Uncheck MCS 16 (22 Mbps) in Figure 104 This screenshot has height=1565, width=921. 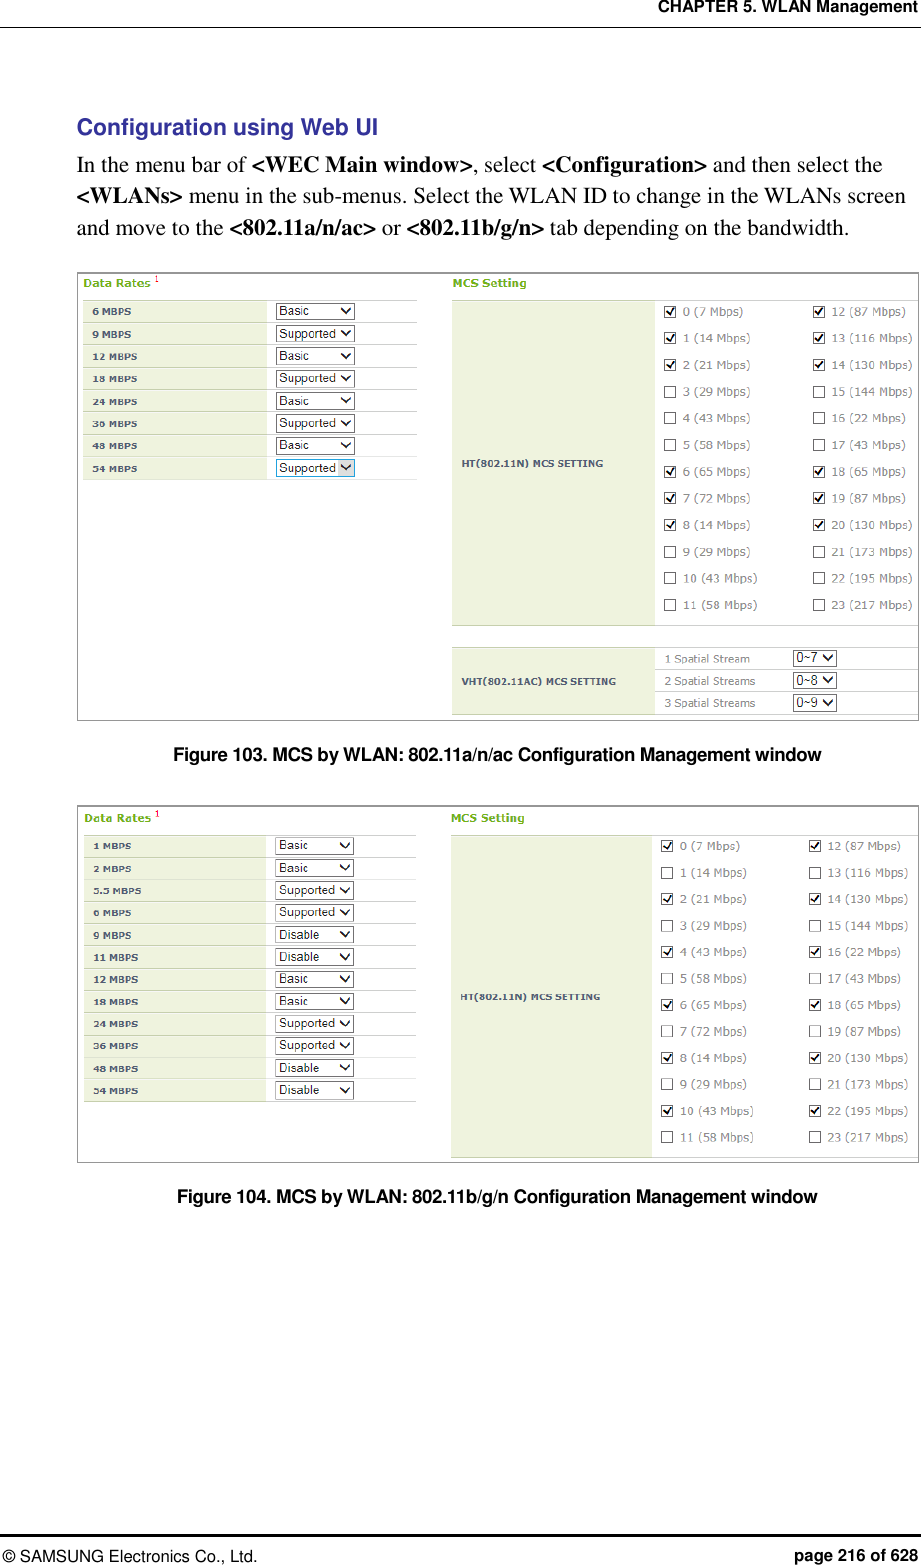pyautogui.click(x=815, y=952)
